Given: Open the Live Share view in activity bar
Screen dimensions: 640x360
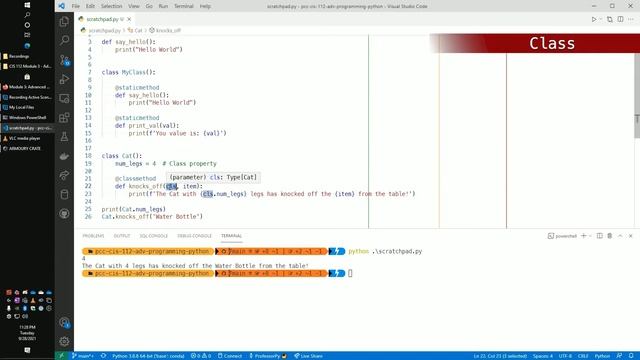Looking at the screenshot, I should (x=64, y=175).
